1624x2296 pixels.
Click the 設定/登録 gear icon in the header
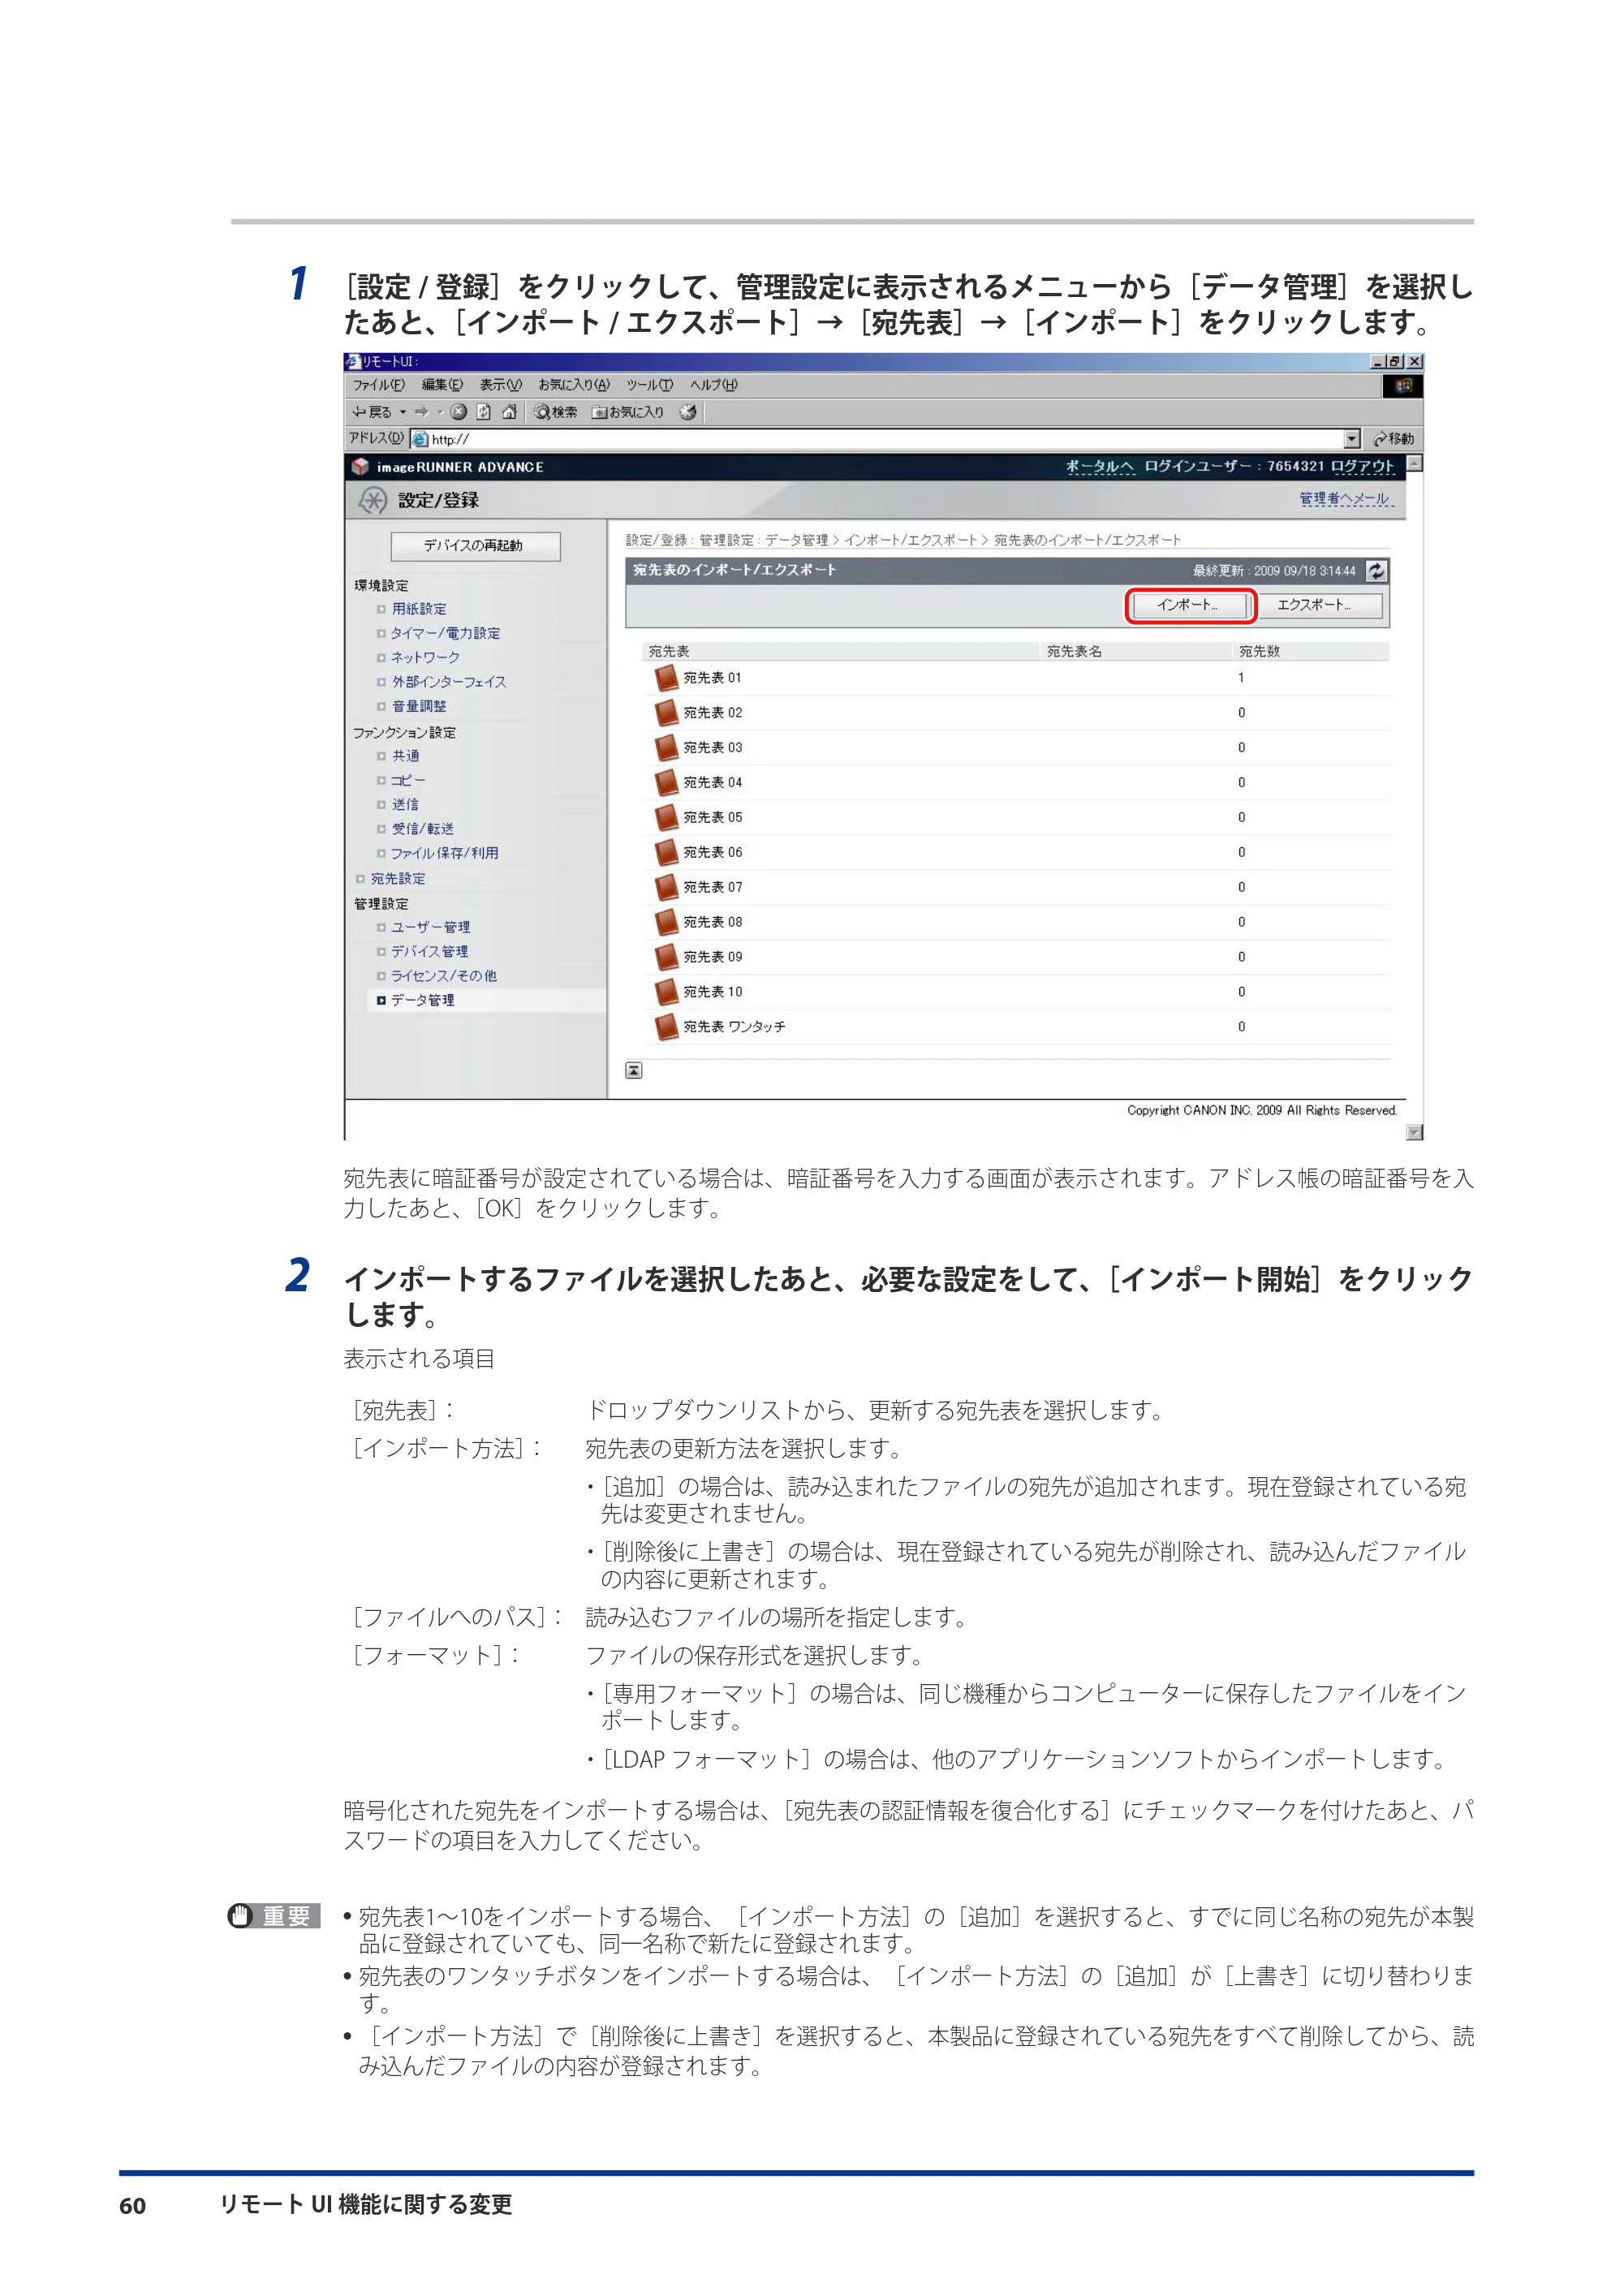click(x=373, y=500)
